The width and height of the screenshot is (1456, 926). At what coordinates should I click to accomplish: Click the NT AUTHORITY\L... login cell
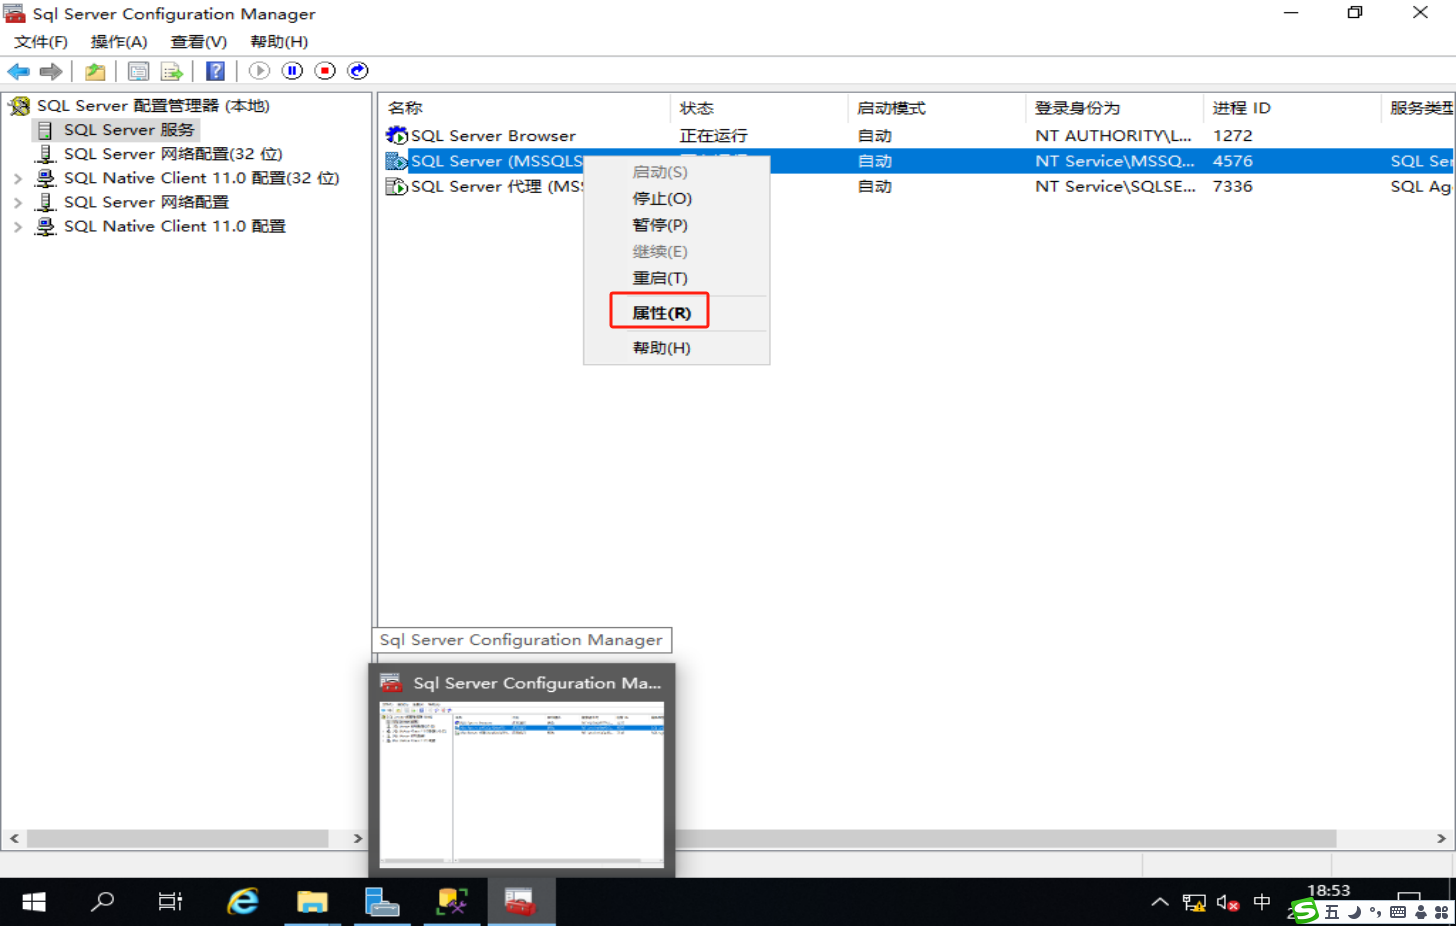tap(1113, 135)
